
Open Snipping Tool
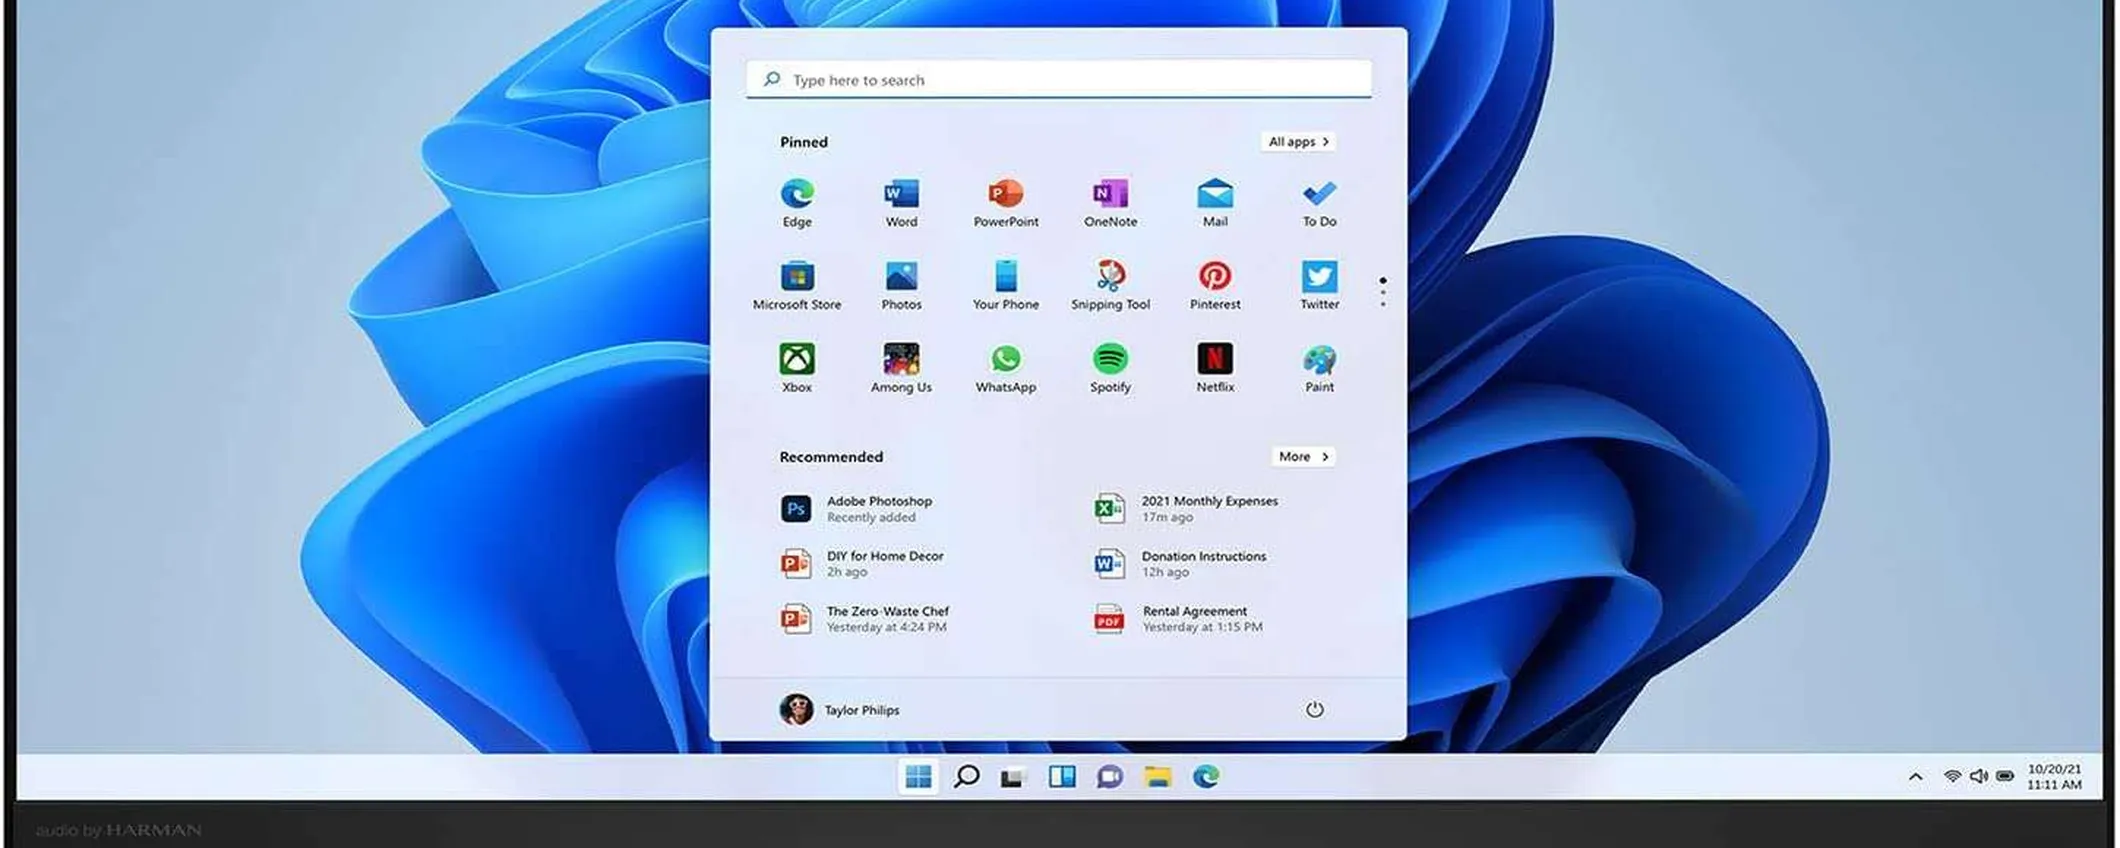tap(1110, 285)
